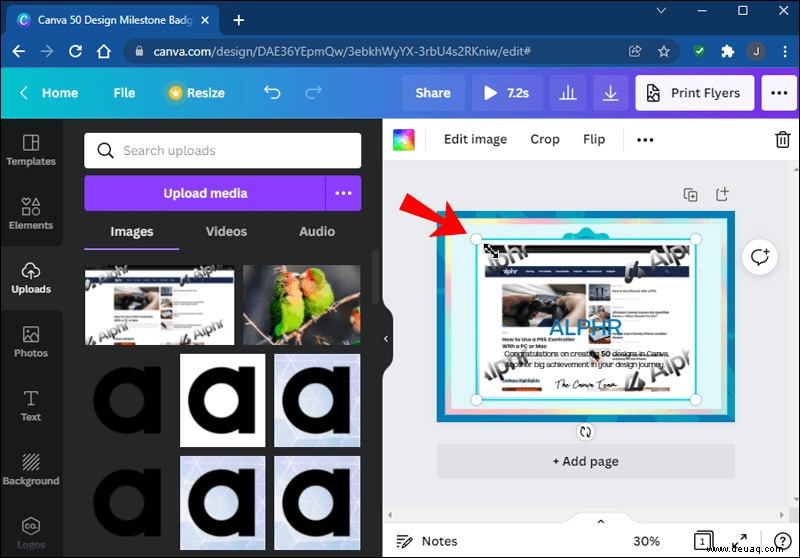Open a new browser tab
The width and height of the screenshot is (800, 558).
pyautogui.click(x=238, y=20)
